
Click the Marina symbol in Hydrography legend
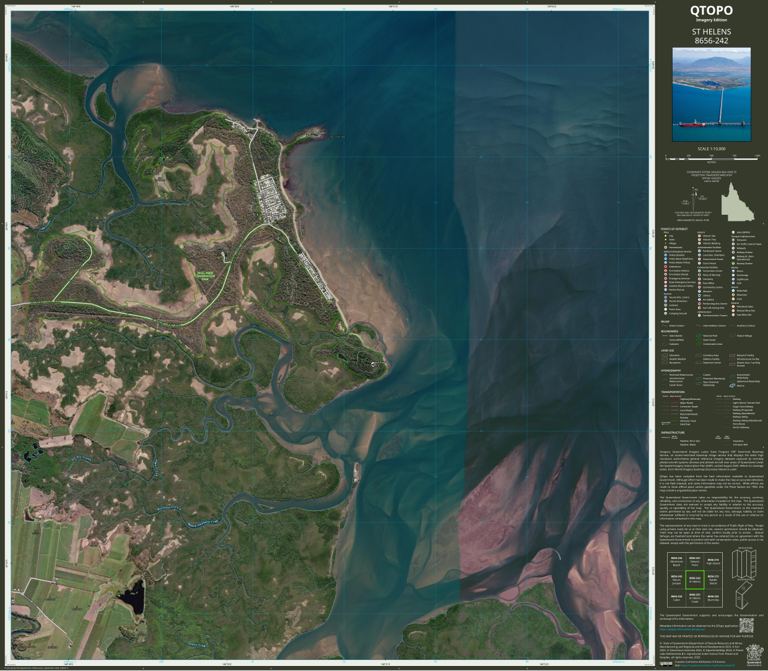click(x=732, y=385)
